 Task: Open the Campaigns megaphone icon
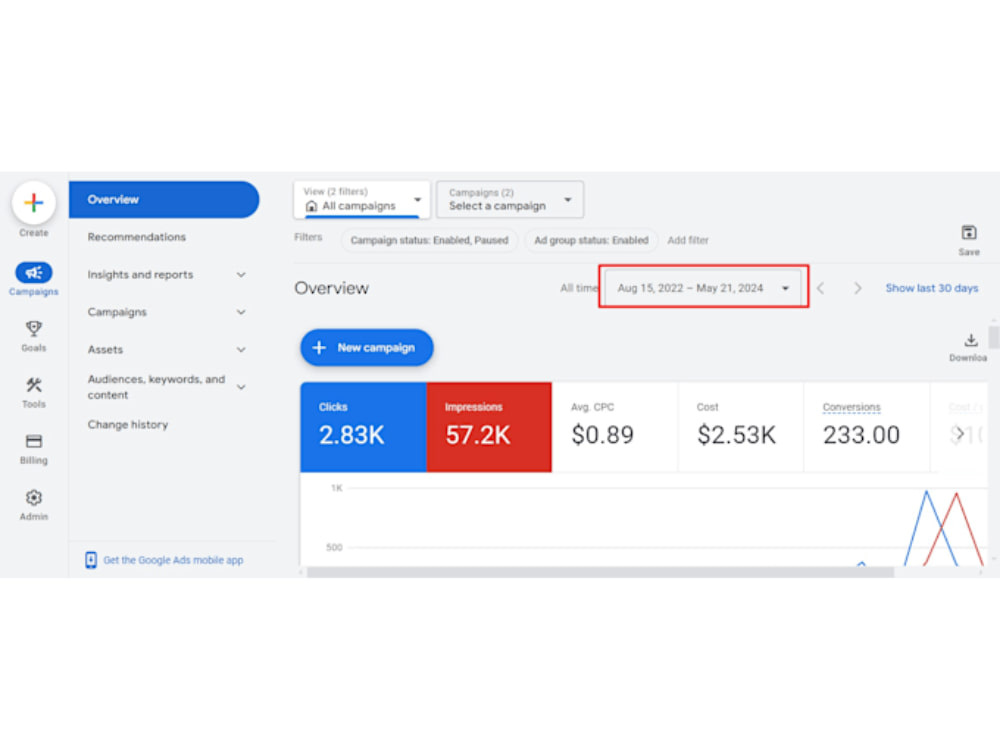pyautogui.click(x=34, y=273)
